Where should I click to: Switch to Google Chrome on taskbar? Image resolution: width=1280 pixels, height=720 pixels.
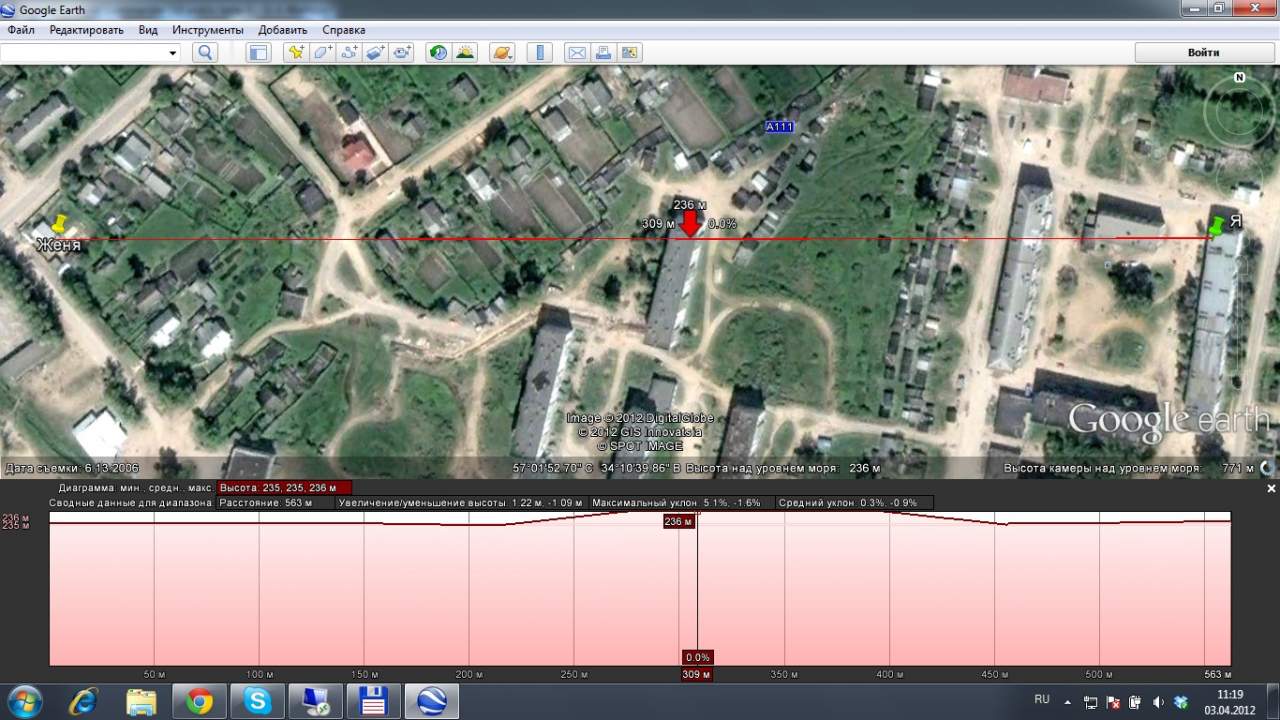point(199,701)
